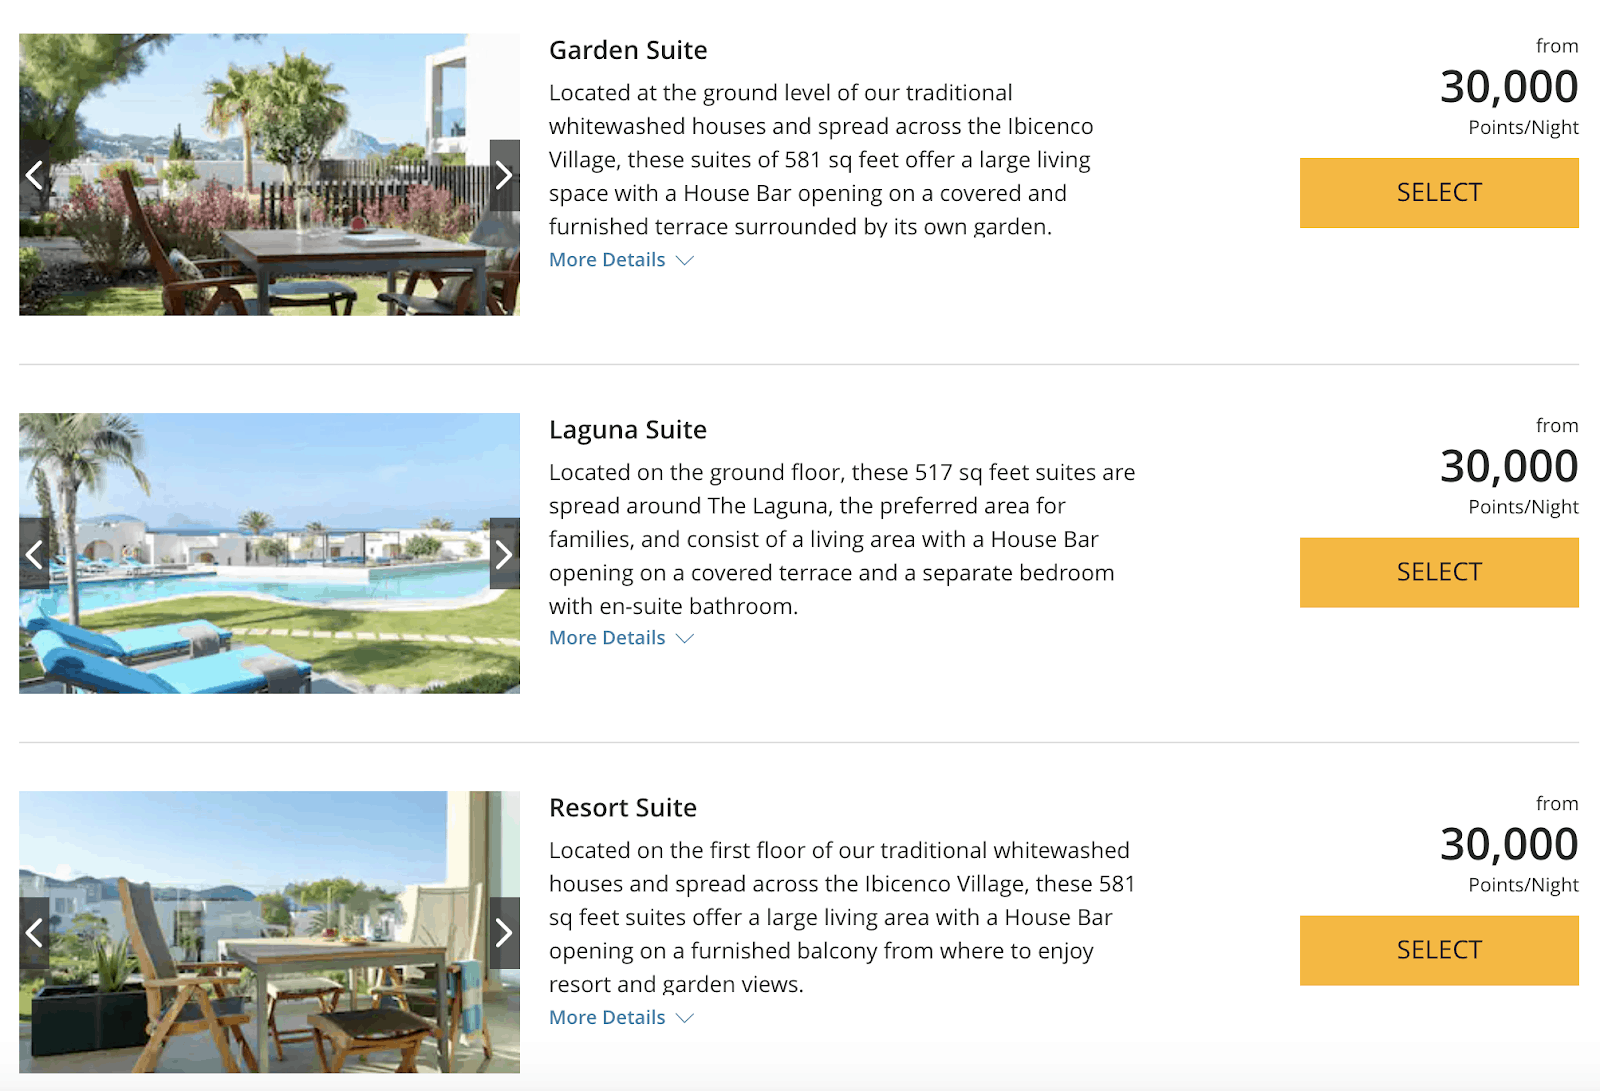Image resolution: width=1600 pixels, height=1091 pixels.
Task: Expand More Details for Resort Suite
Action: (x=621, y=1017)
